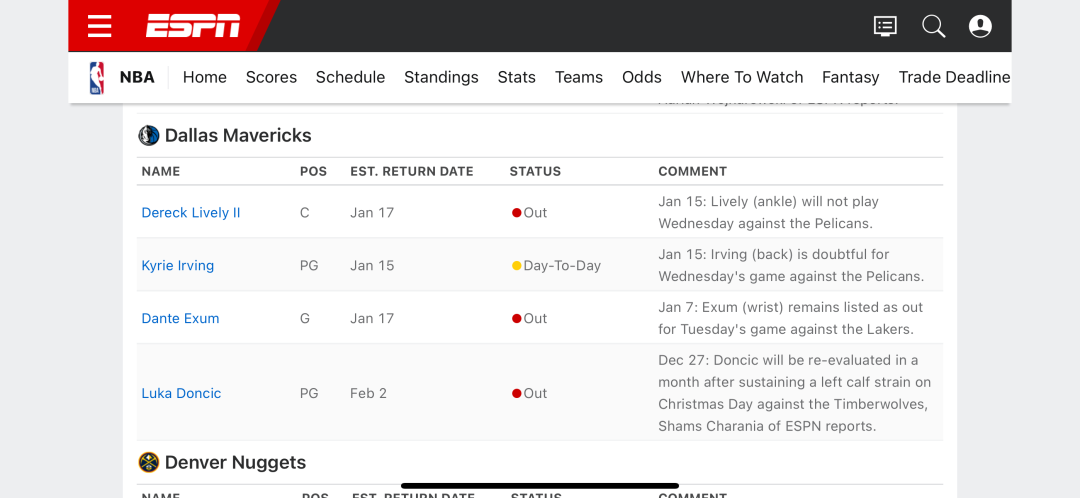Open Dereck Lively II player page
1080x498 pixels.
pos(191,212)
